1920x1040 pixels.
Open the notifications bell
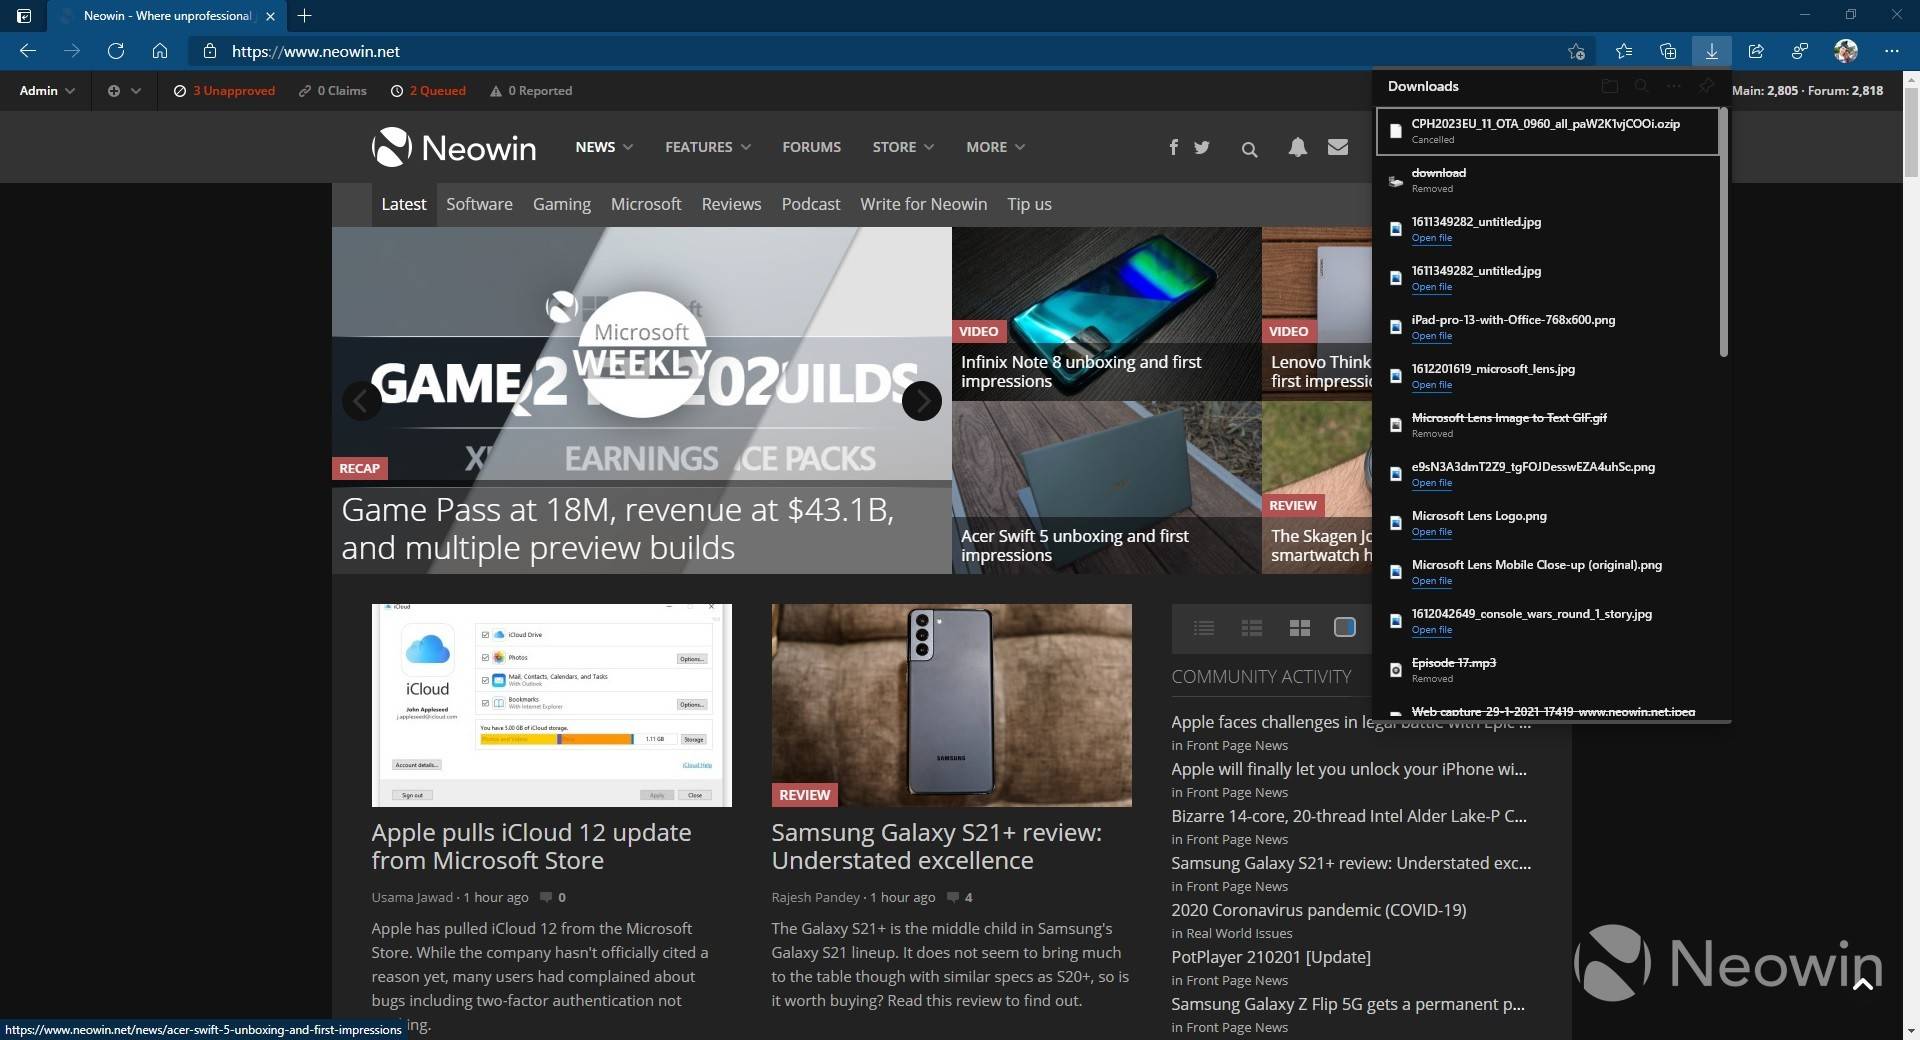[x=1297, y=147]
